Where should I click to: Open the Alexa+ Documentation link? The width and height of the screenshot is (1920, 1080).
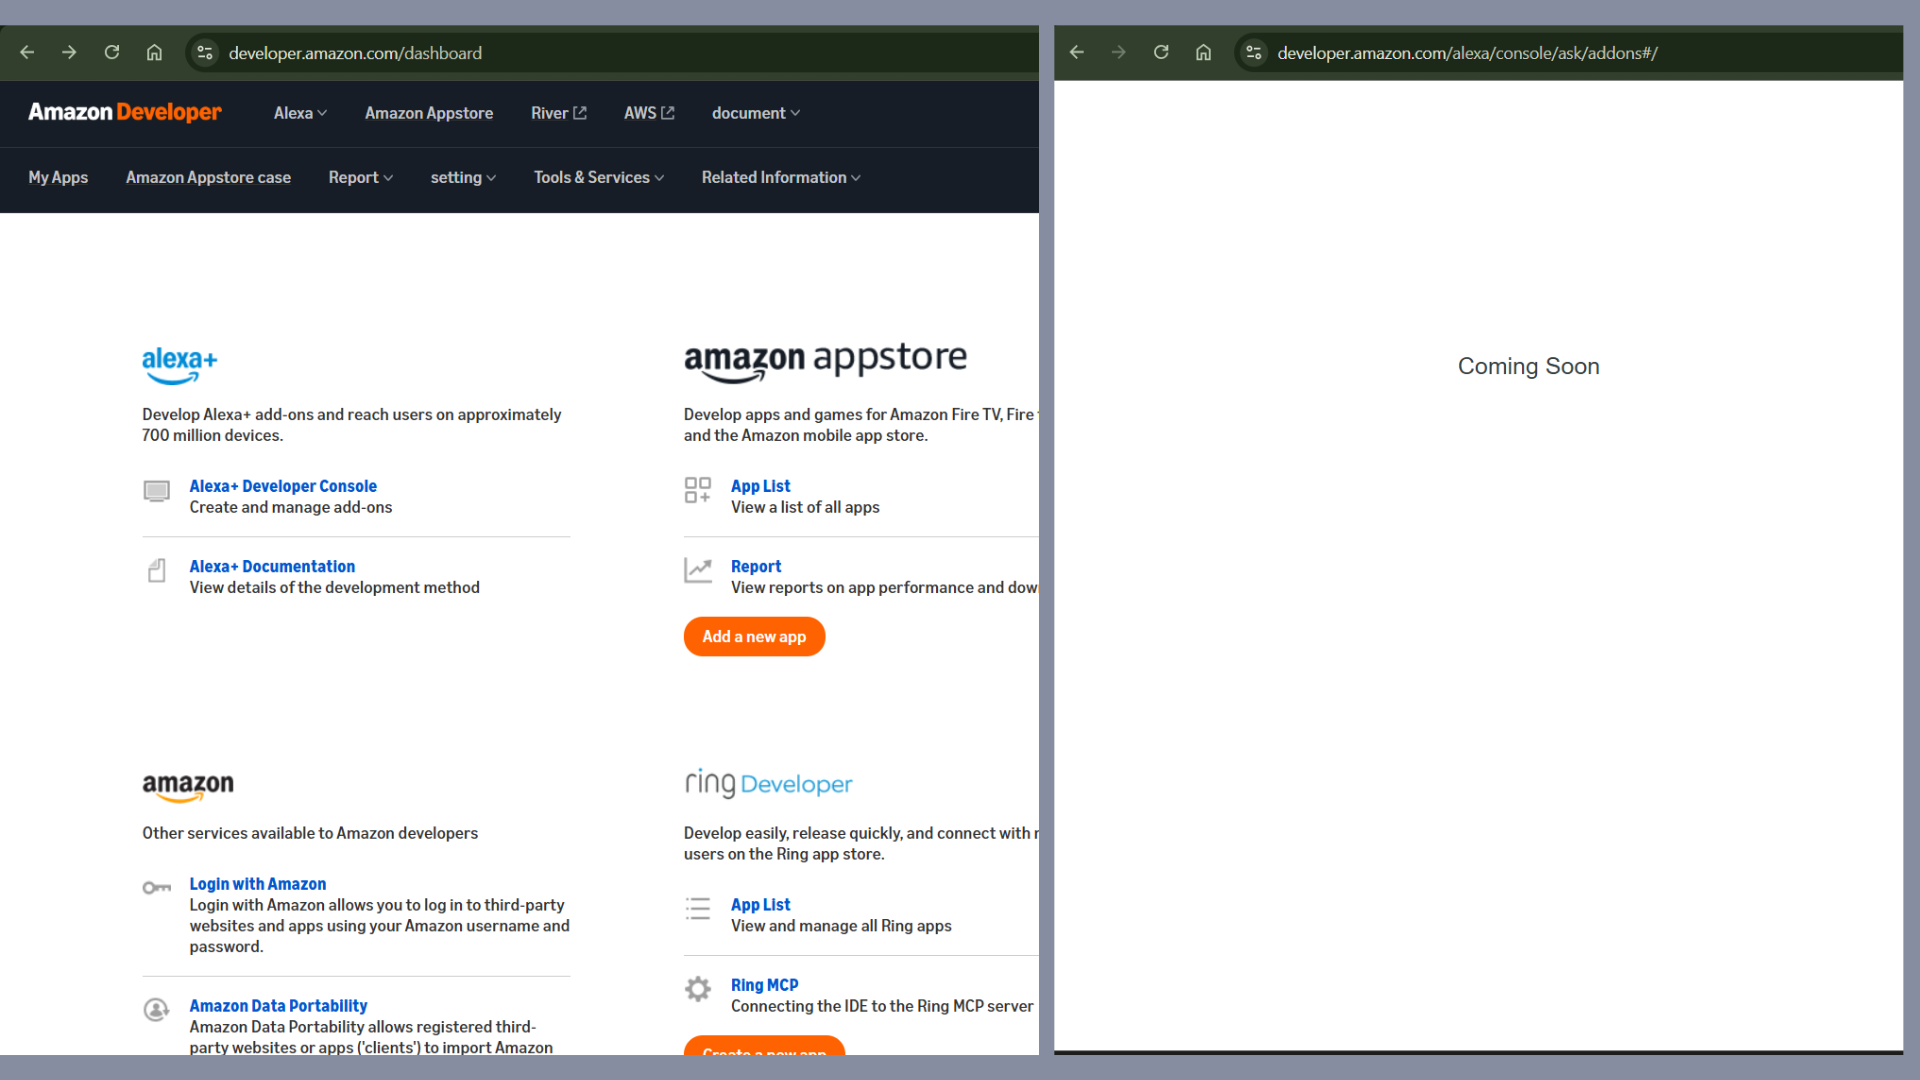[272, 566]
